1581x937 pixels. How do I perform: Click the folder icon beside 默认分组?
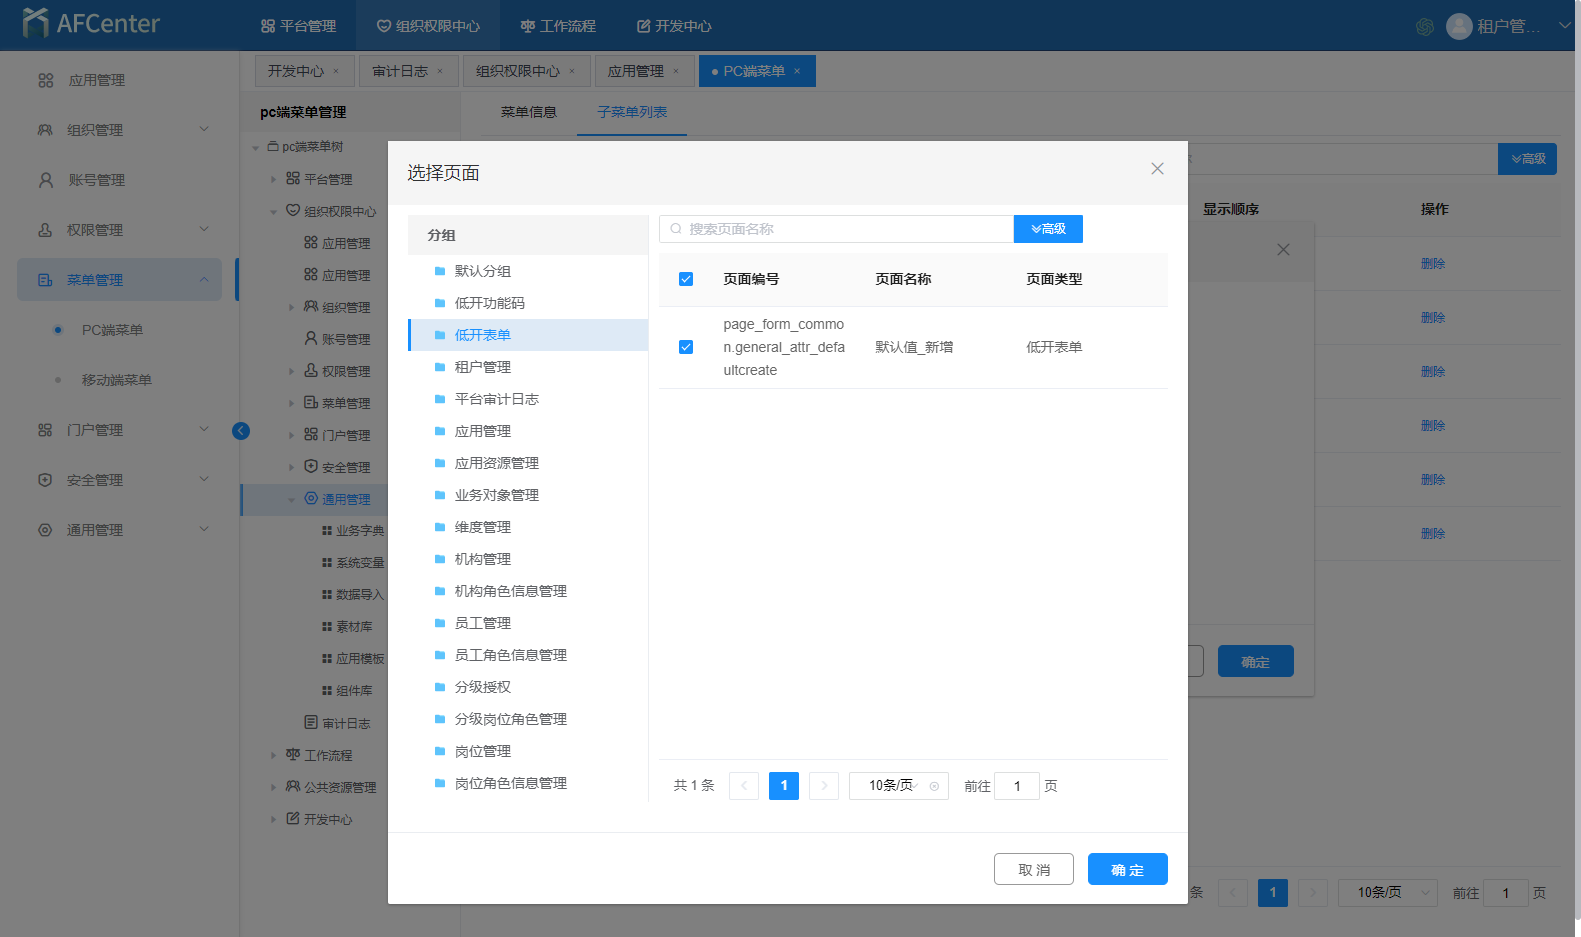point(440,271)
